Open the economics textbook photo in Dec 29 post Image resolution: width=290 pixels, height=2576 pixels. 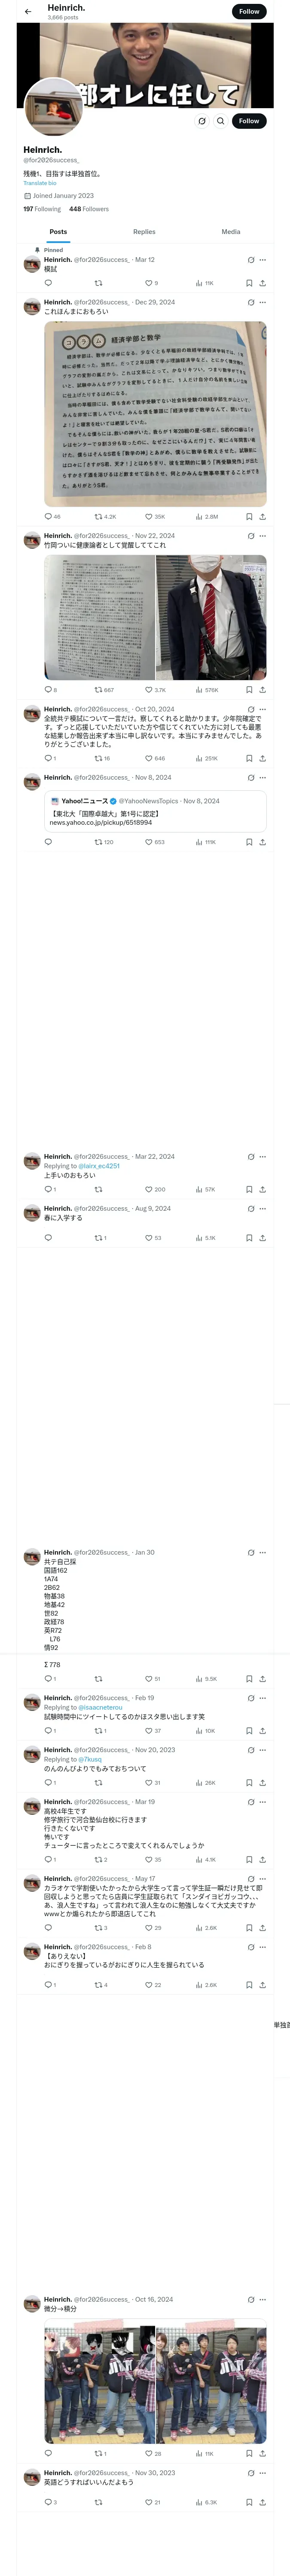[155, 413]
